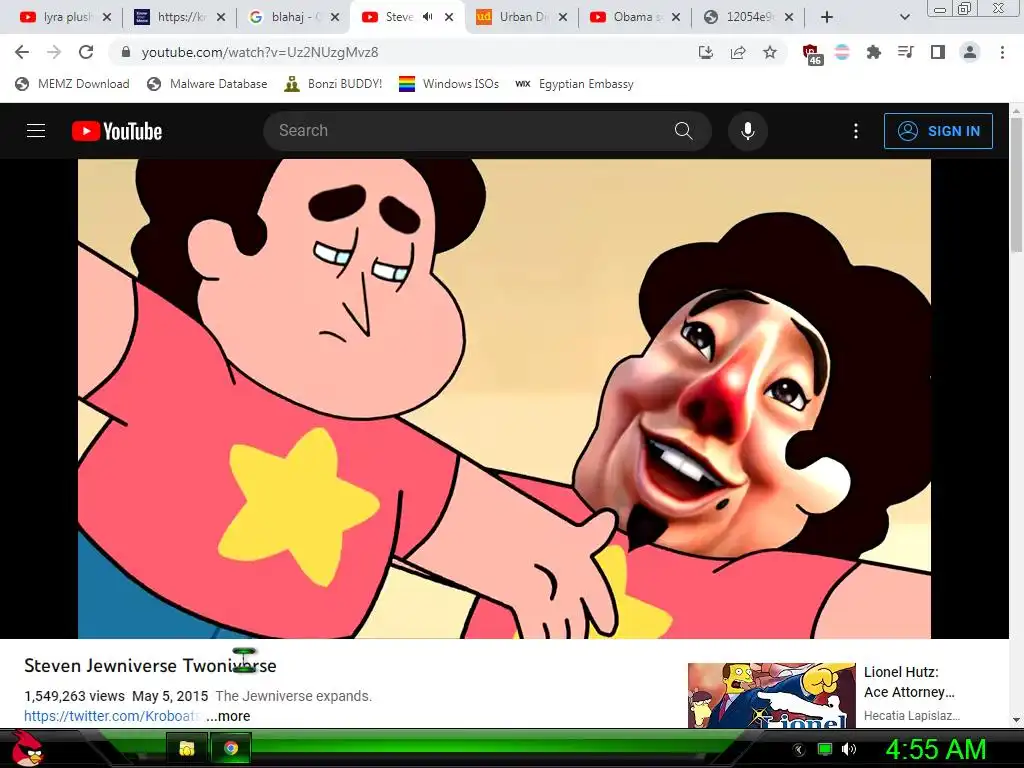Click the YouTube logo
The width and height of the screenshot is (1024, 768).
pyautogui.click(x=117, y=131)
